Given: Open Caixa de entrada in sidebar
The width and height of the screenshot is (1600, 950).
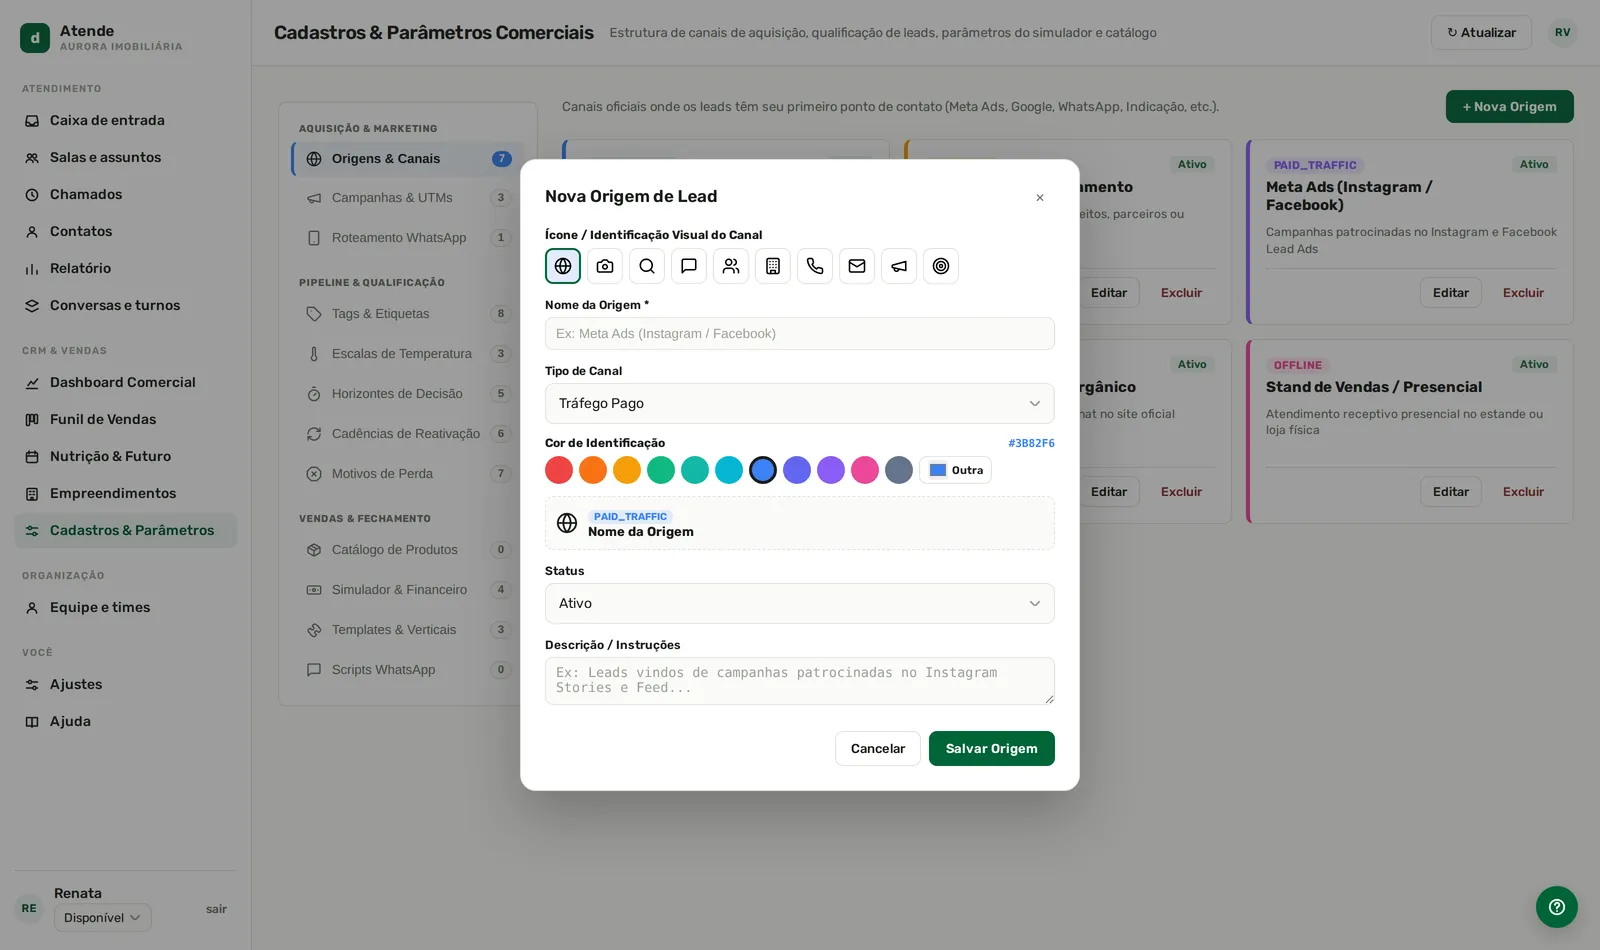Looking at the screenshot, I should click(x=125, y=120).
